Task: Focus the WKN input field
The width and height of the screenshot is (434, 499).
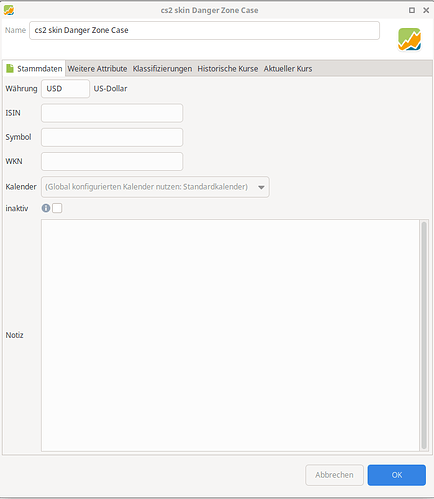Action: (112, 161)
